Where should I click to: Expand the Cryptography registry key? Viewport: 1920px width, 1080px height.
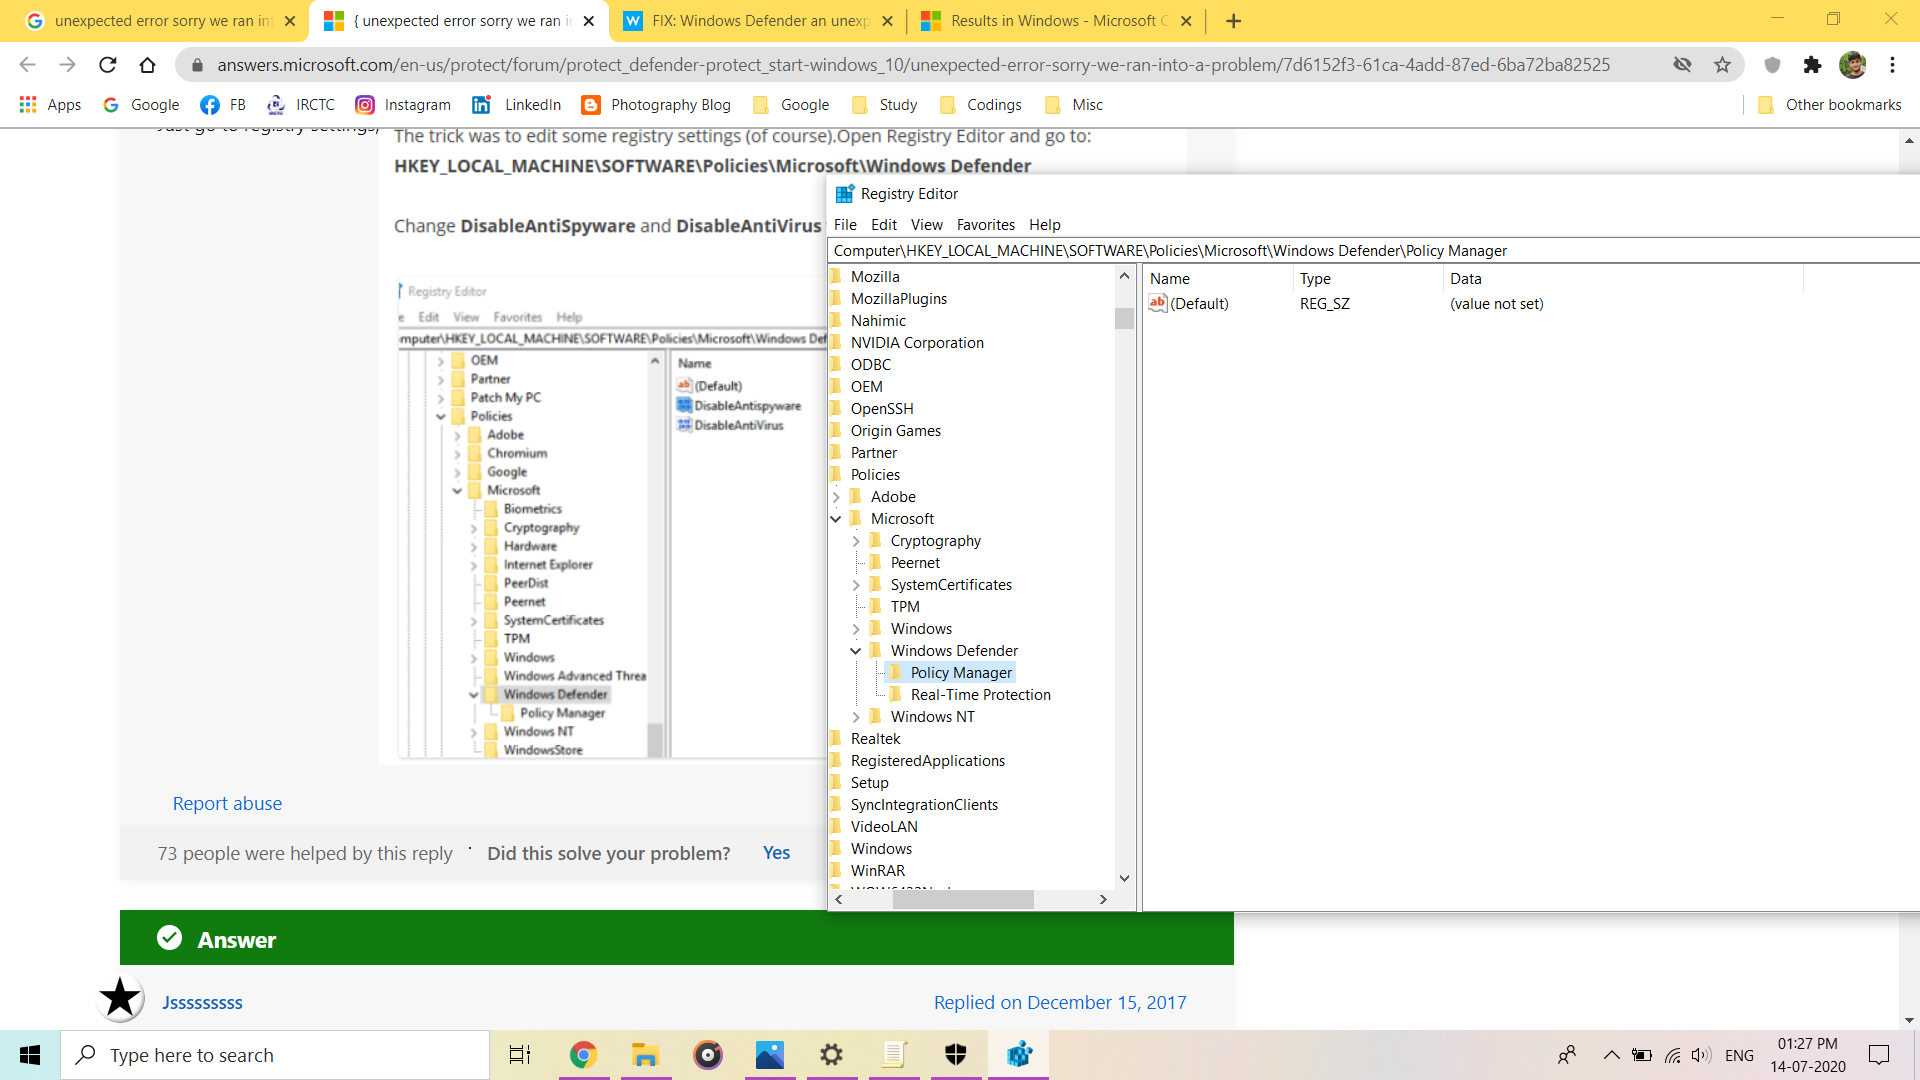(856, 541)
